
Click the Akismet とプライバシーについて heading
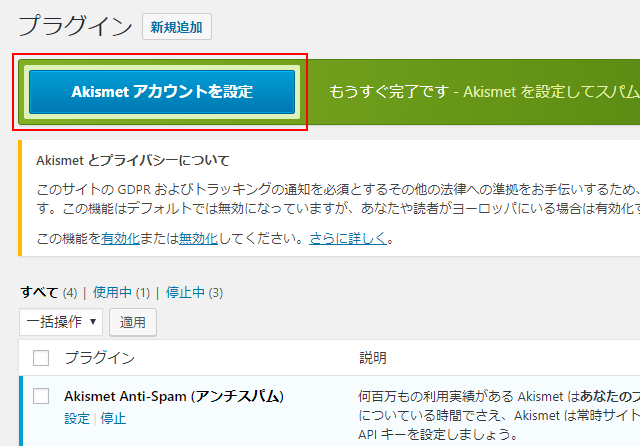coord(133,160)
